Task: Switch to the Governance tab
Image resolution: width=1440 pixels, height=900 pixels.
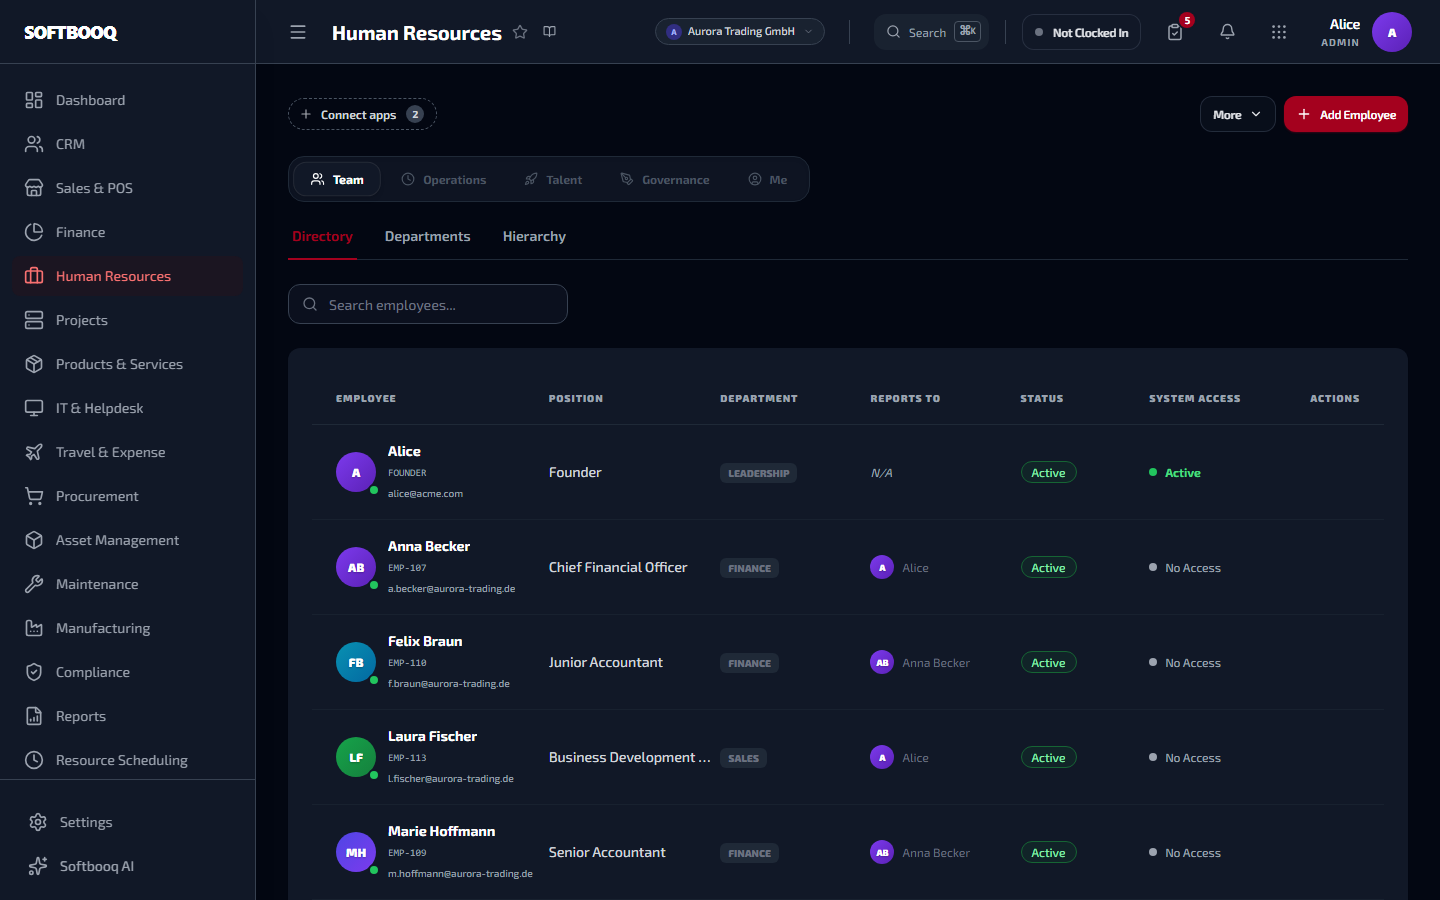Action: [x=665, y=179]
